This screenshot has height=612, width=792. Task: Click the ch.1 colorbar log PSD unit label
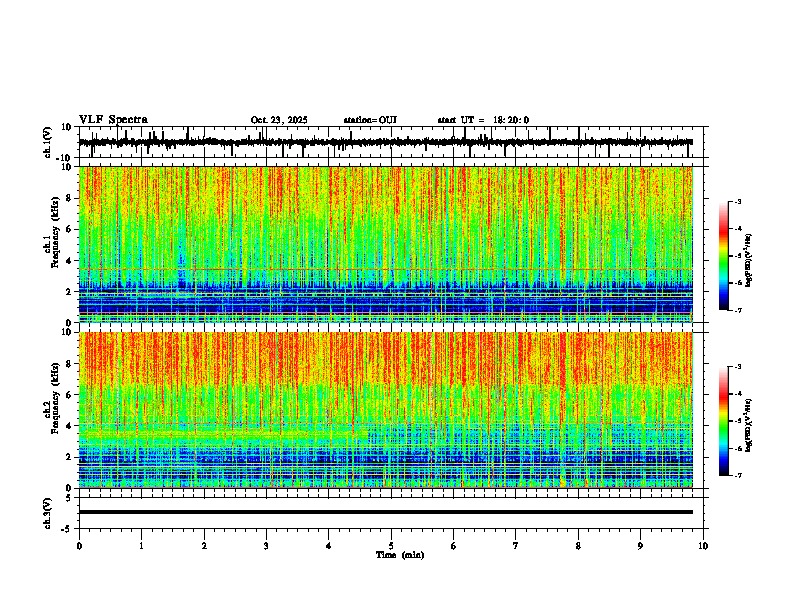[x=749, y=260]
